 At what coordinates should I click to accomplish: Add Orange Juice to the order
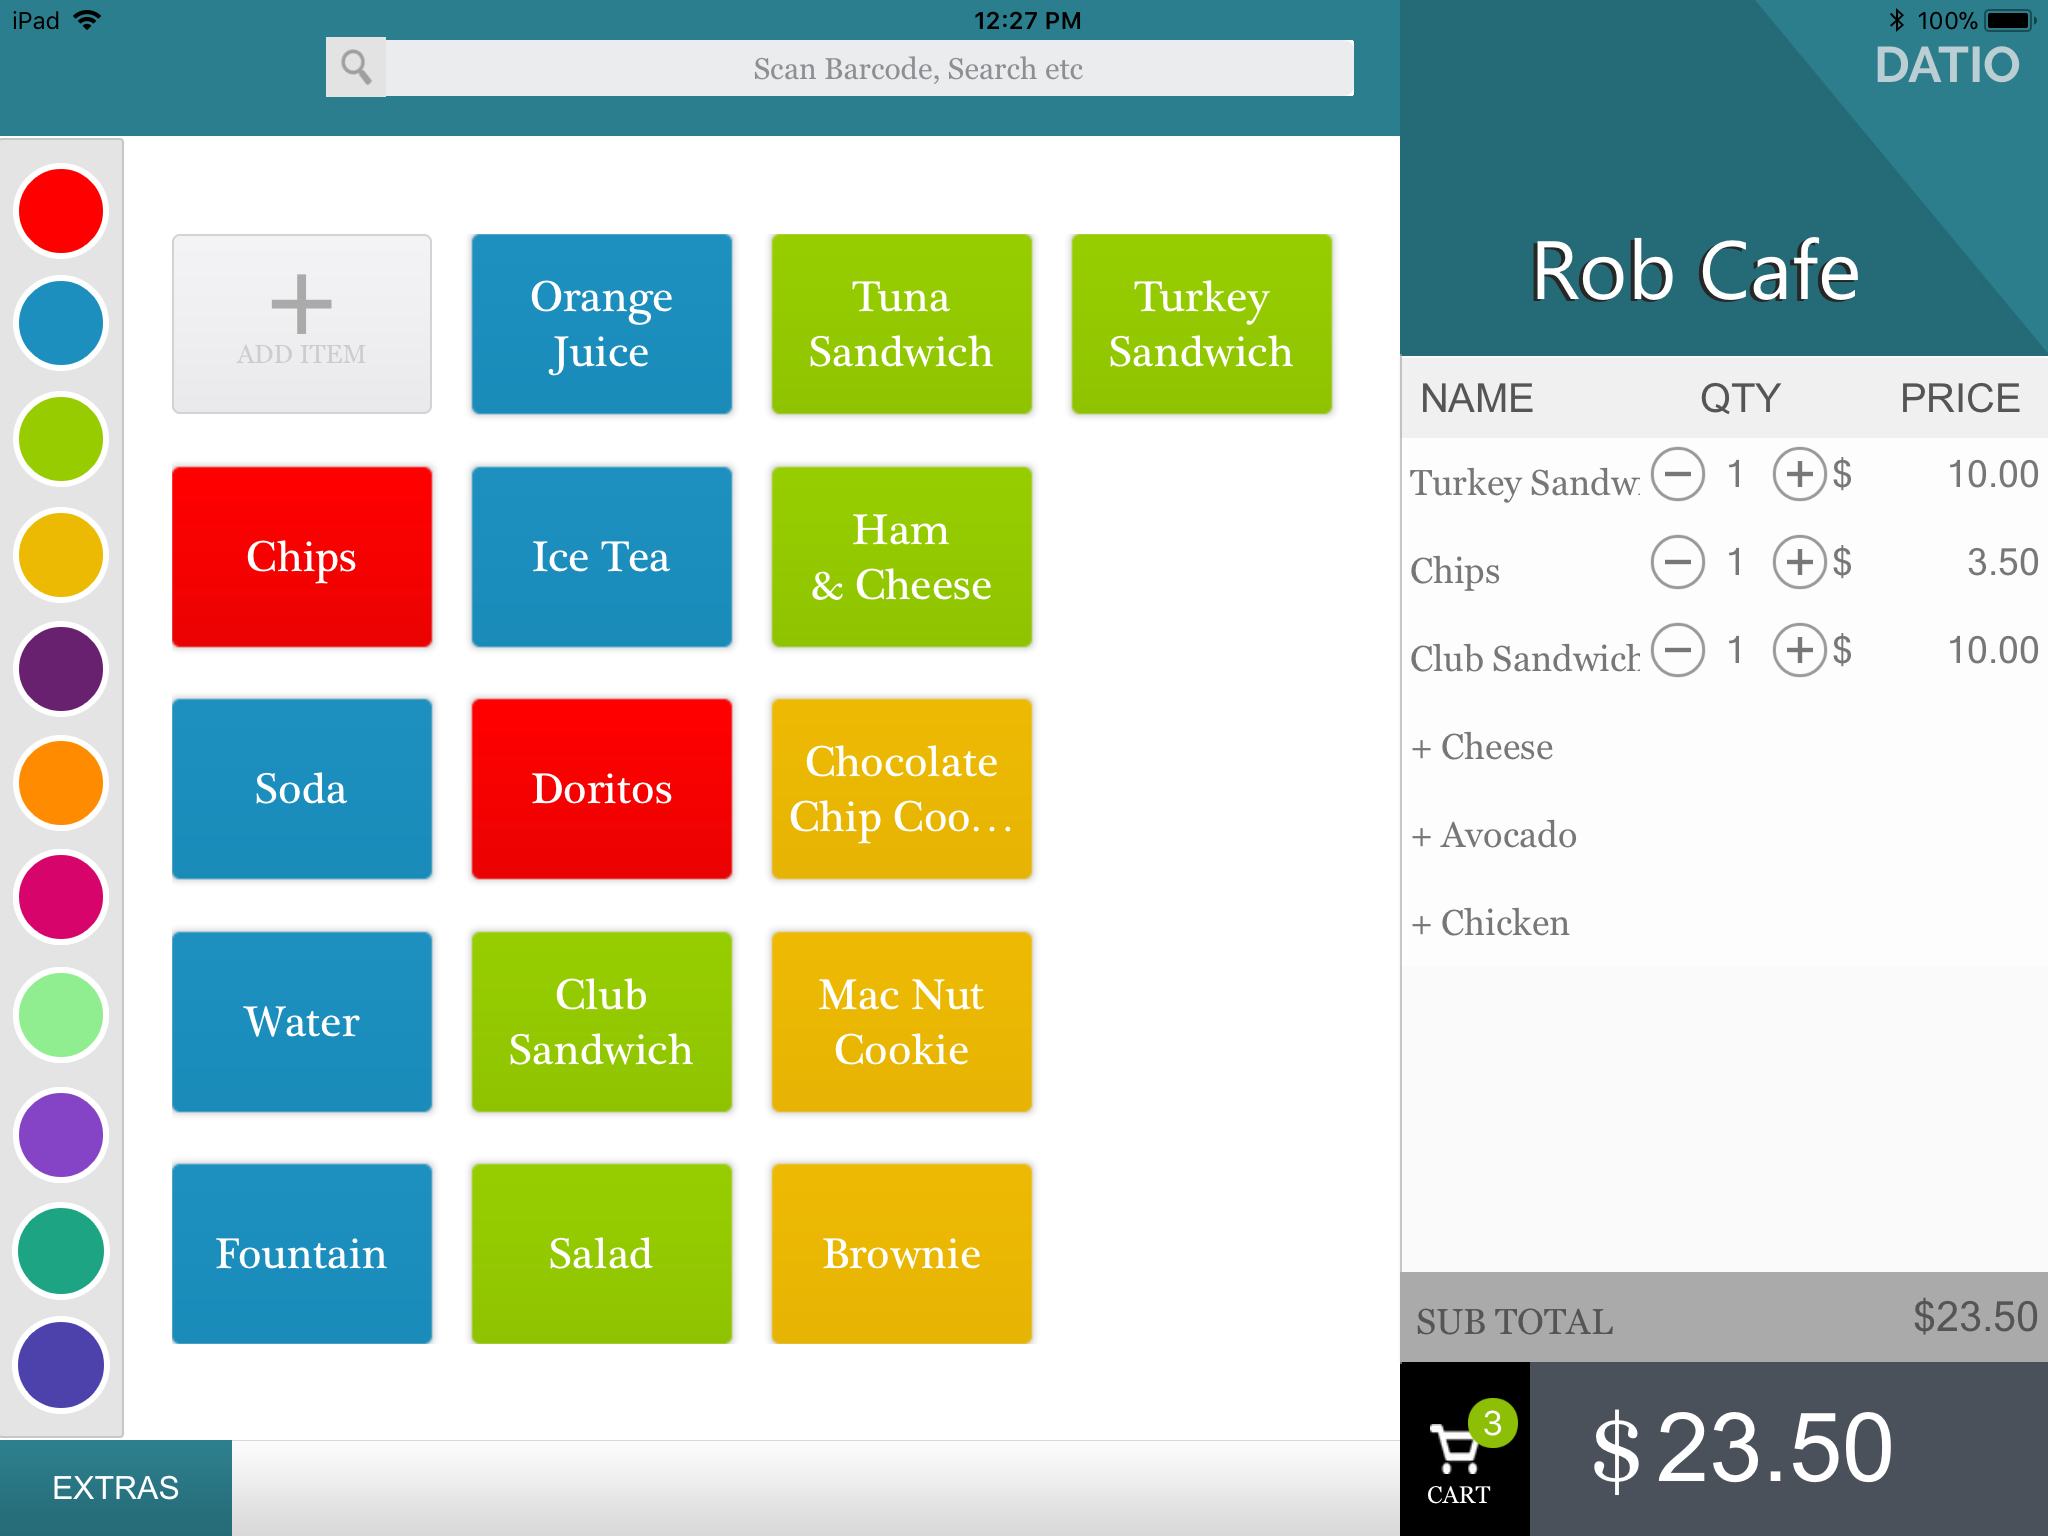[x=601, y=323]
